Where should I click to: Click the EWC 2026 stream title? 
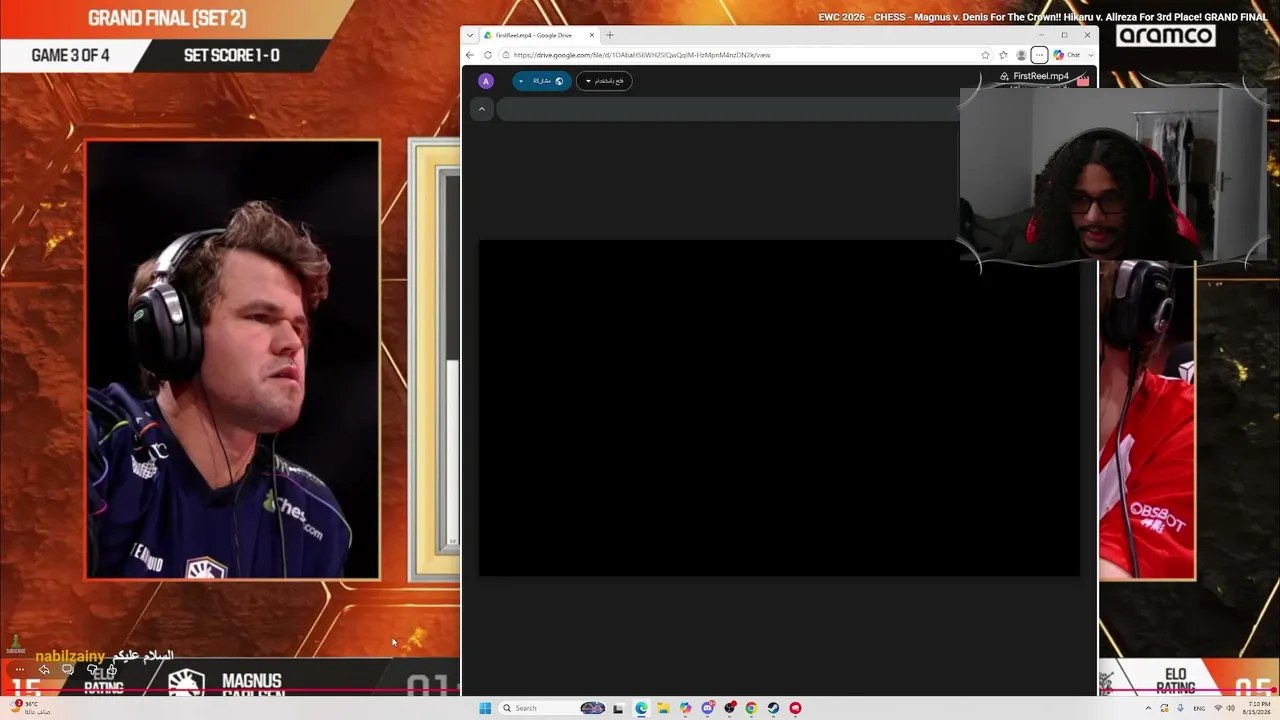pyautogui.click(x=1043, y=17)
